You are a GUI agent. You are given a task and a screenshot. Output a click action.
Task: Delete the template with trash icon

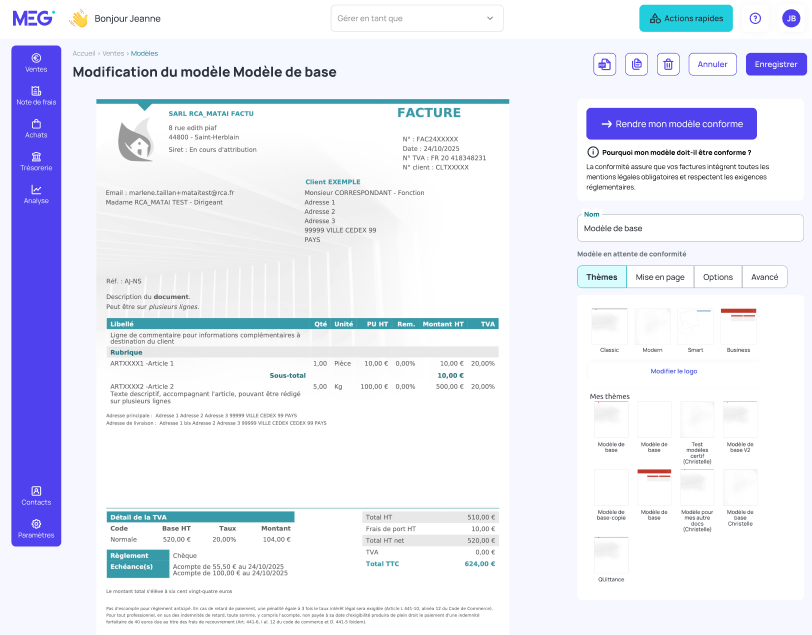669,64
